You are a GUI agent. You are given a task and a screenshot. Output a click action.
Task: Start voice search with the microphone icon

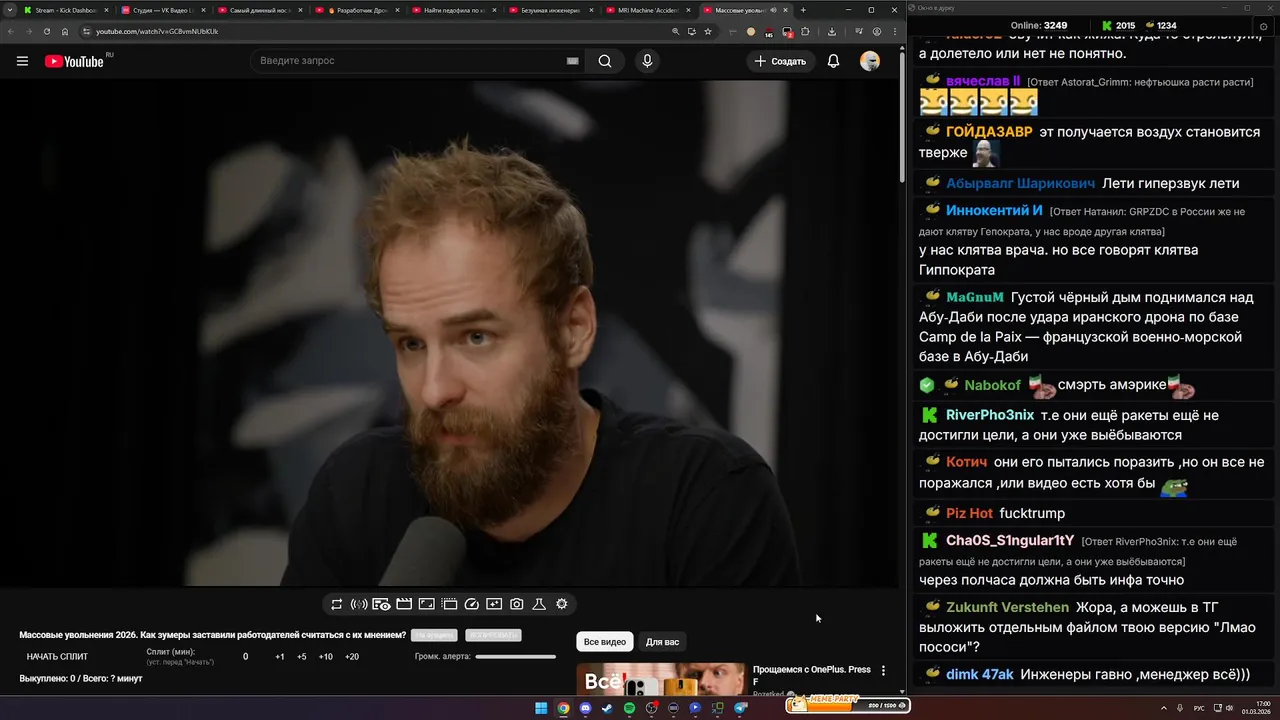(x=647, y=61)
